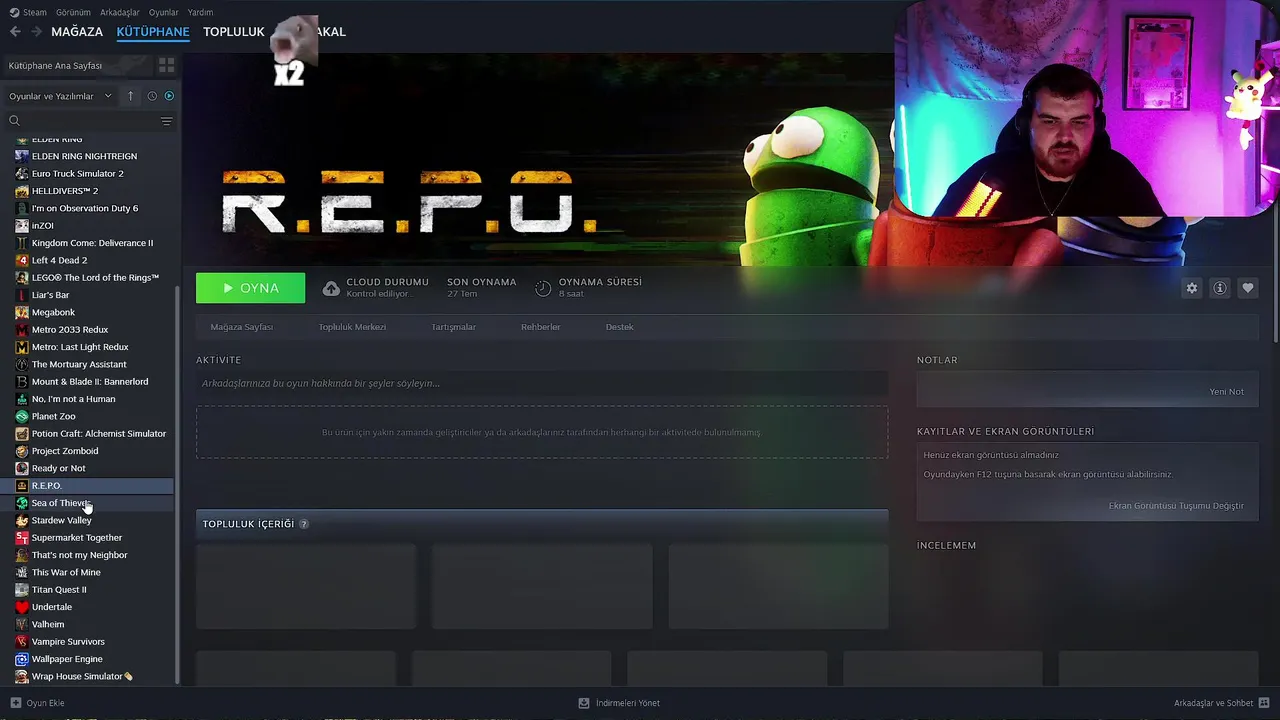This screenshot has width=1280, height=720.
Task: Open the Topluluk Merkezi link
Action: pyautogui.click(x=352, y=327)
